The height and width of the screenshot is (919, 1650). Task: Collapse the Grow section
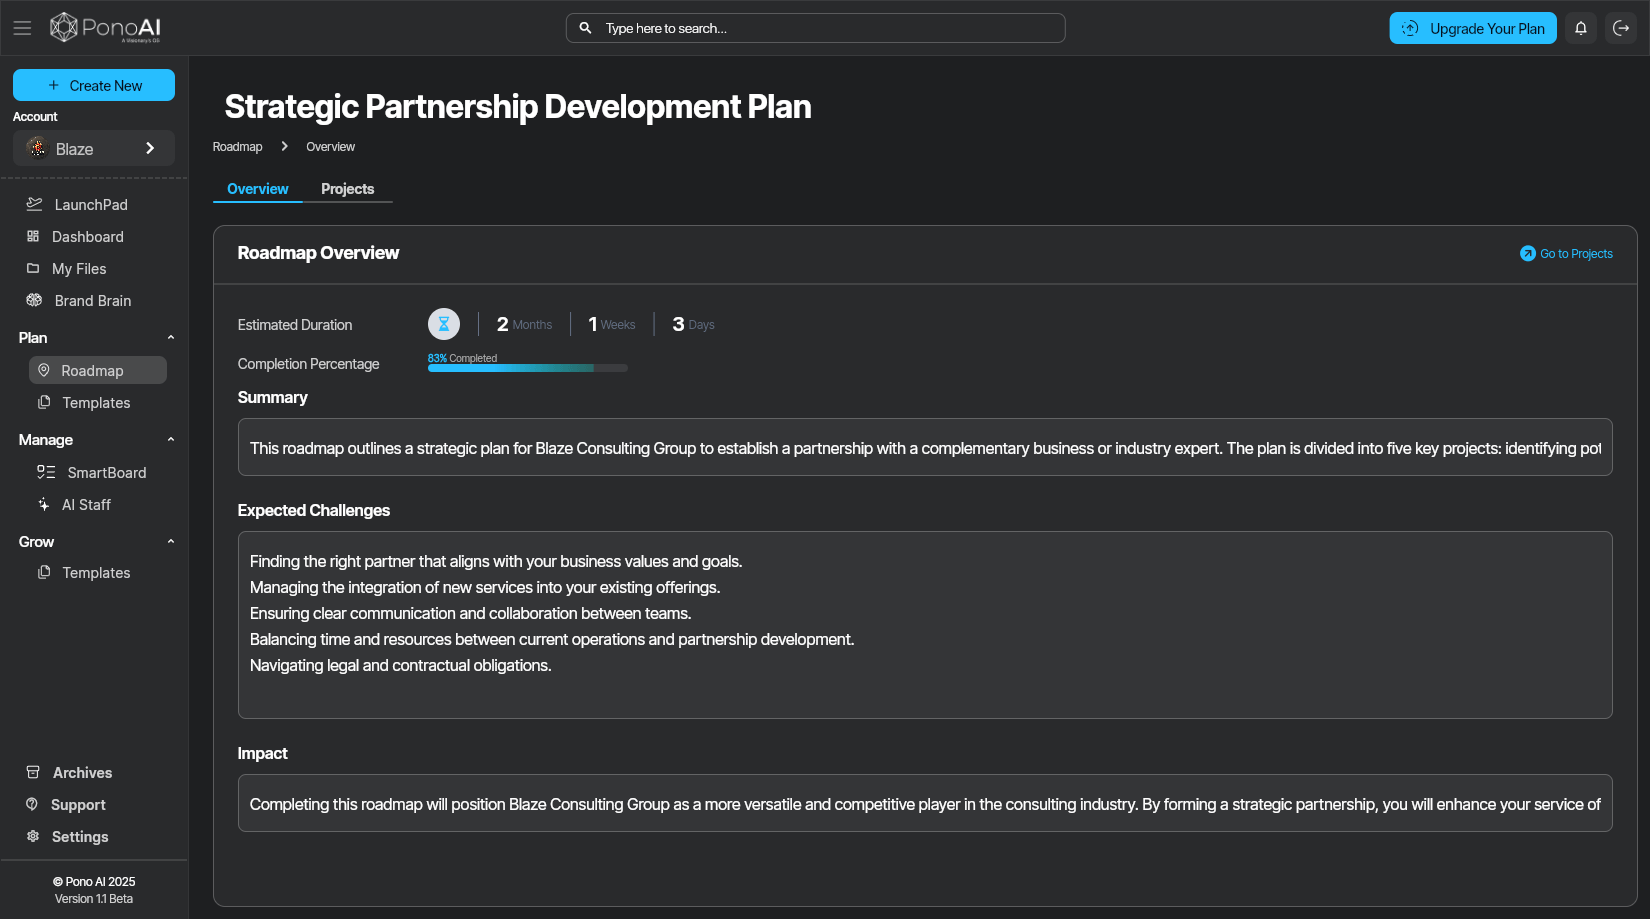(x=171, y=542)
